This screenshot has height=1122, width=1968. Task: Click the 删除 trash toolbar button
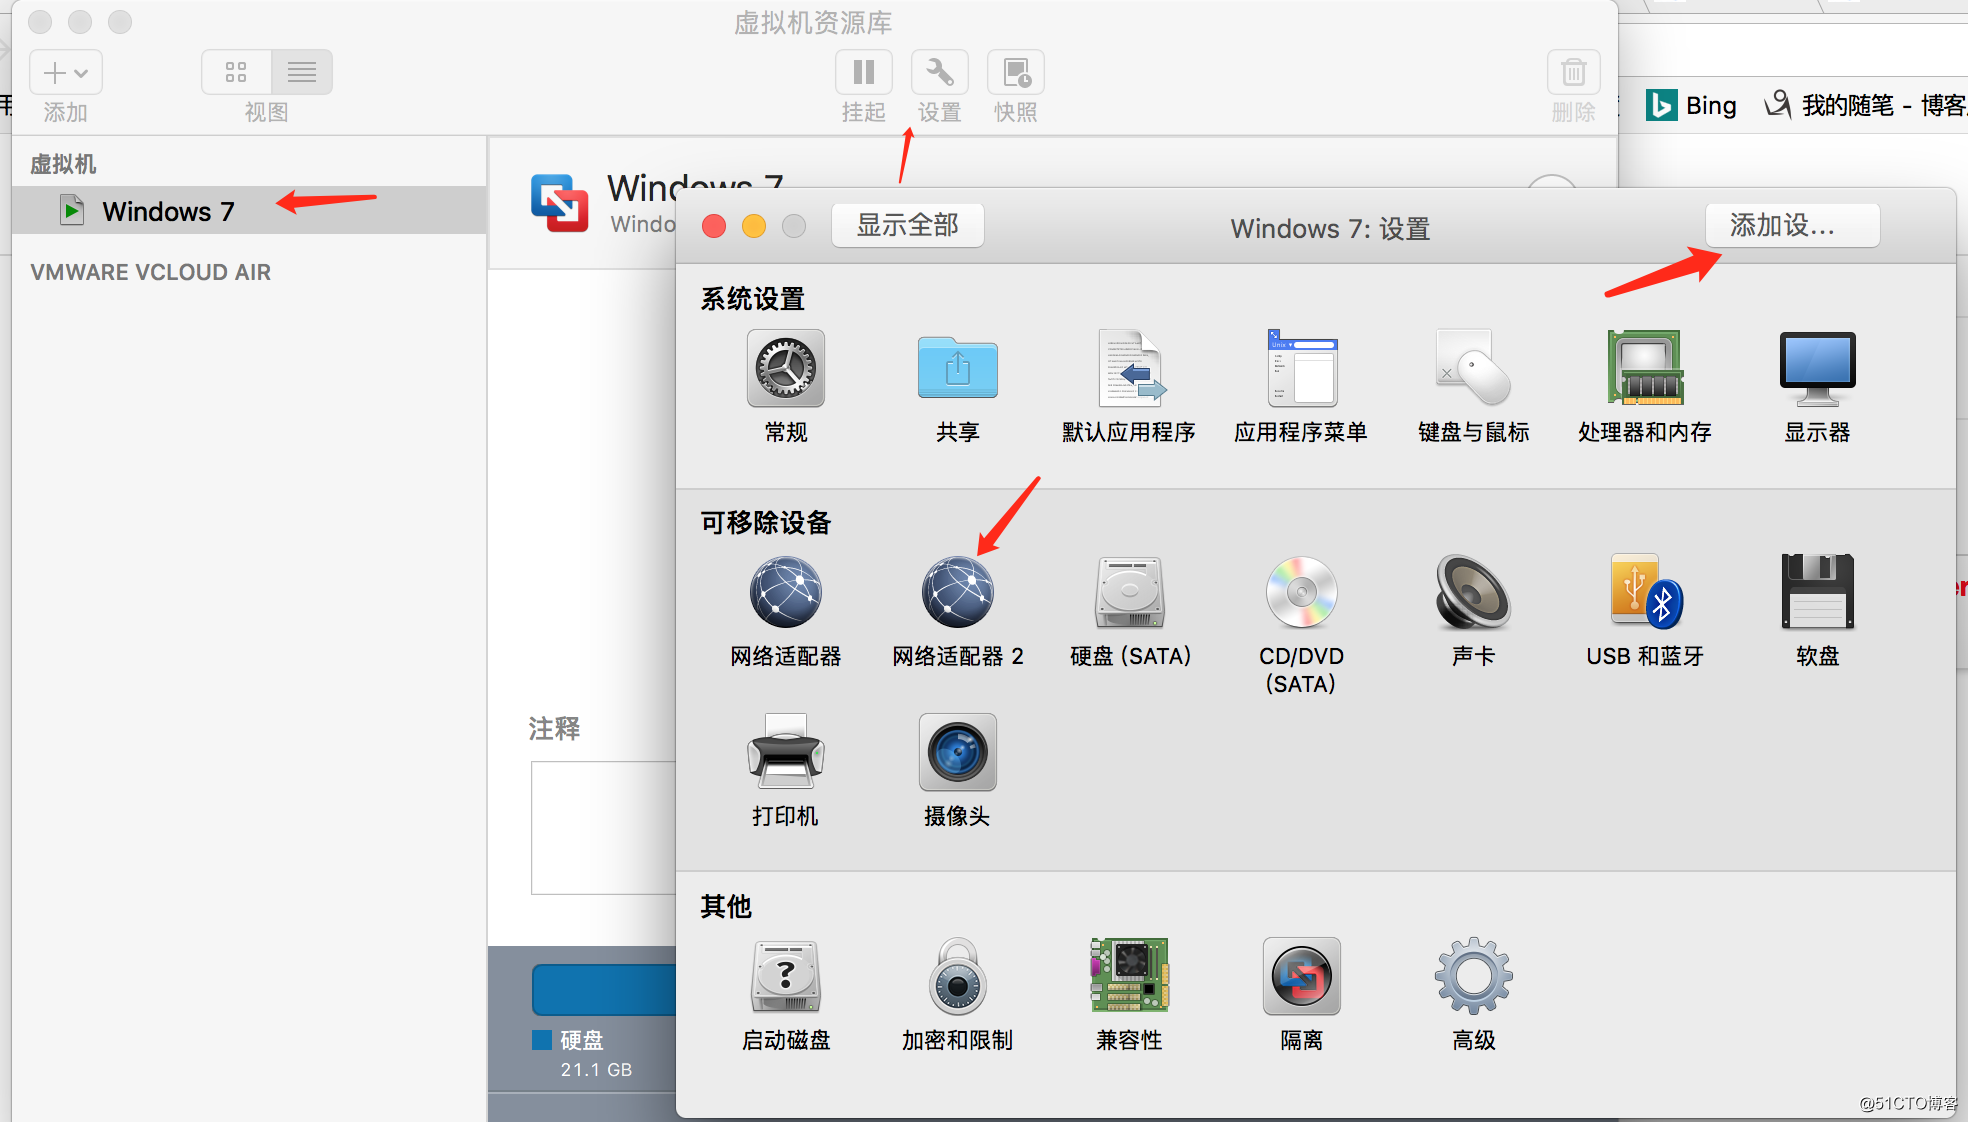click(1574, 73)
